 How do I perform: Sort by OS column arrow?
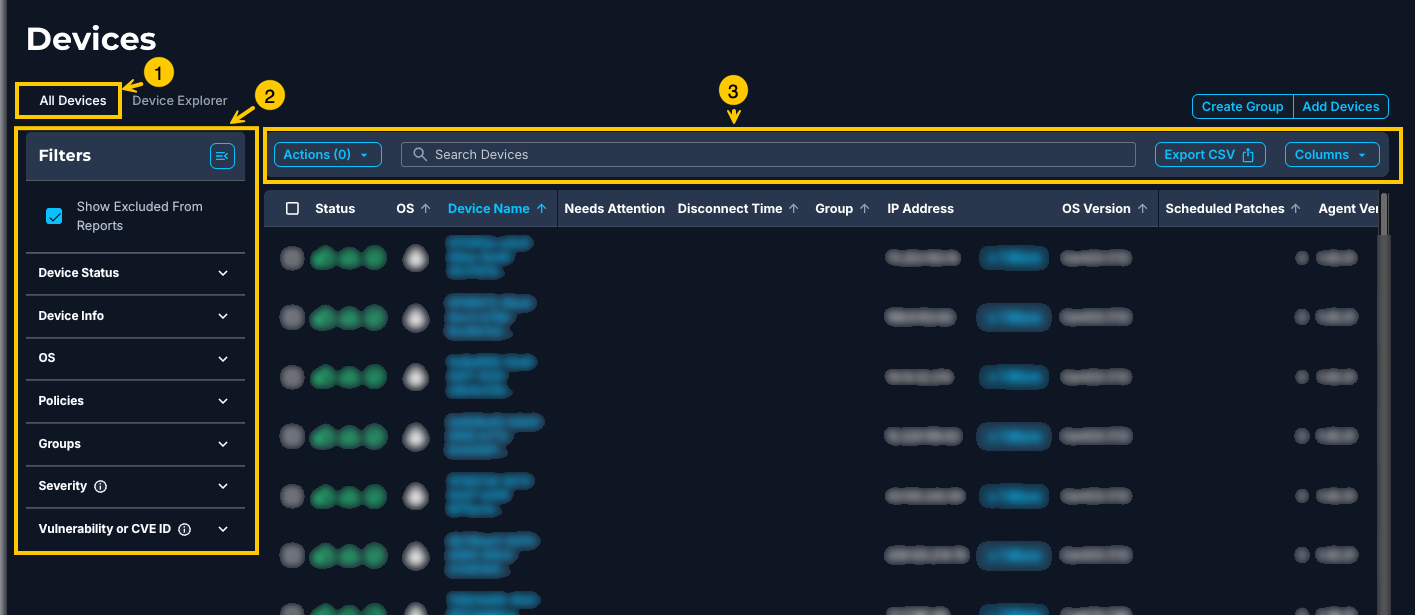pyautogui.click(x=425, y=209)
